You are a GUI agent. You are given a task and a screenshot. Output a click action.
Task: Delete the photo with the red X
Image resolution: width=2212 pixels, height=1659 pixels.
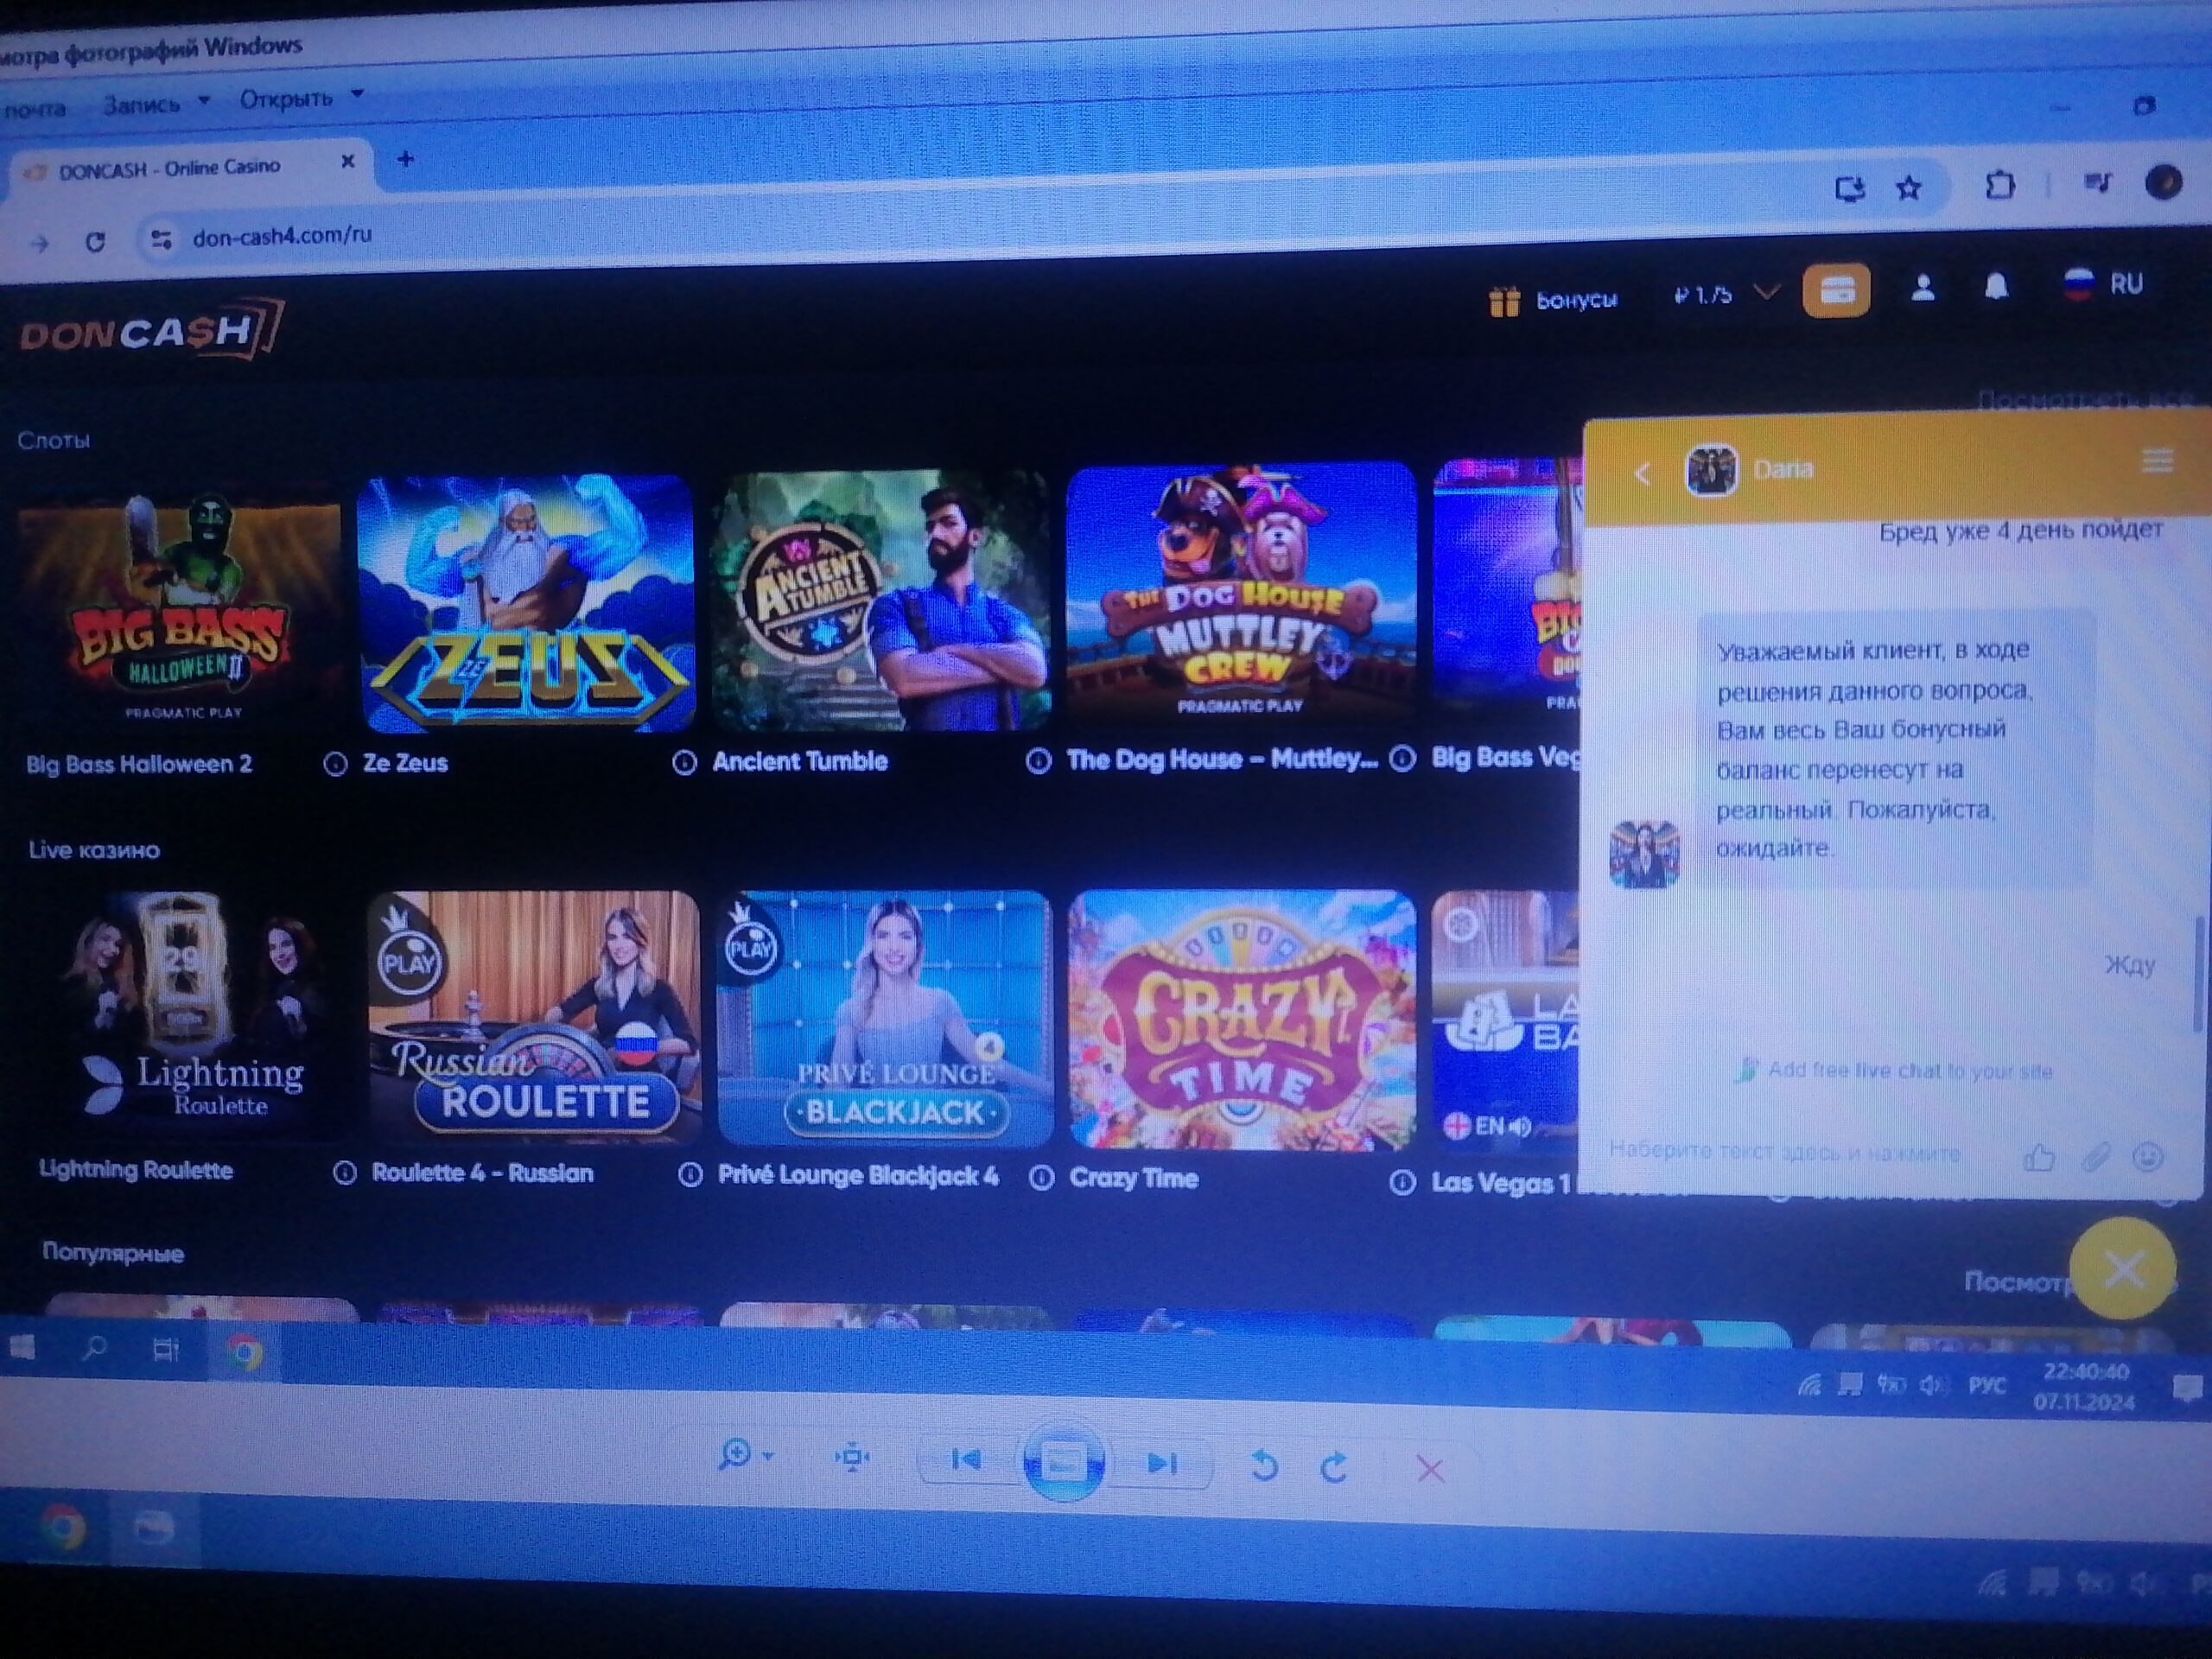tap(1431, 1470)
